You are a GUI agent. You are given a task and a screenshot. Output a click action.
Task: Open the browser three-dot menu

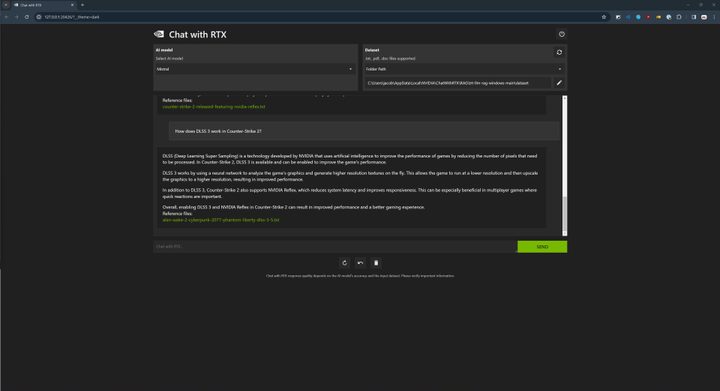pyautogui.click(x=714, y=17)
